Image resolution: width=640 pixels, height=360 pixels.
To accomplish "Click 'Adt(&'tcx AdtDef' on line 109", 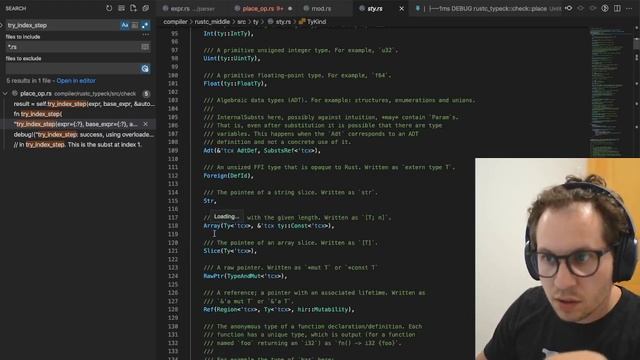I will tap(231, 151).
